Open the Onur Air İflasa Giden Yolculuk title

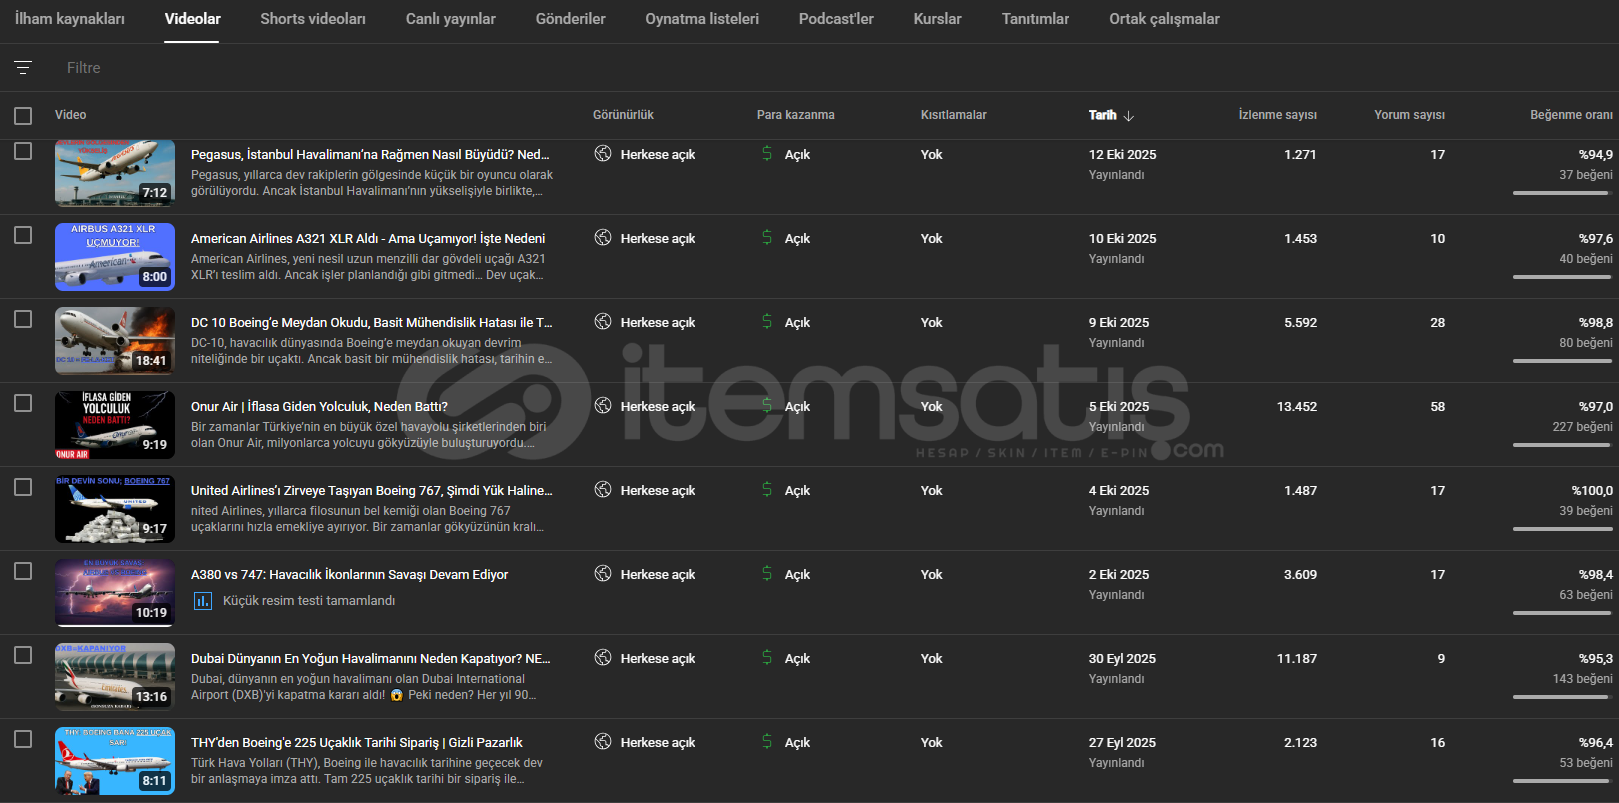[x=319, y=407]
